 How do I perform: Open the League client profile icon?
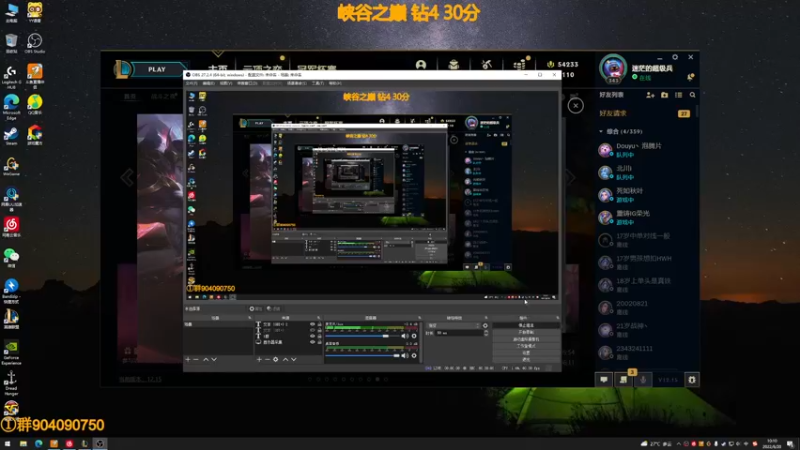(421, 65)
